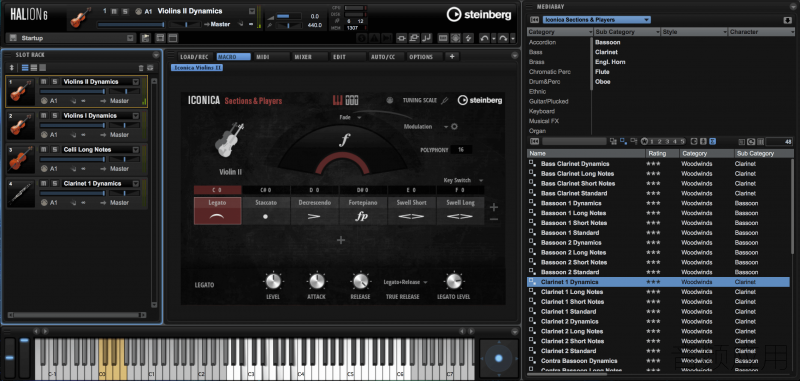Click the plus button after OPTIONS tab
Screen dimensions: 800x381
452,57
